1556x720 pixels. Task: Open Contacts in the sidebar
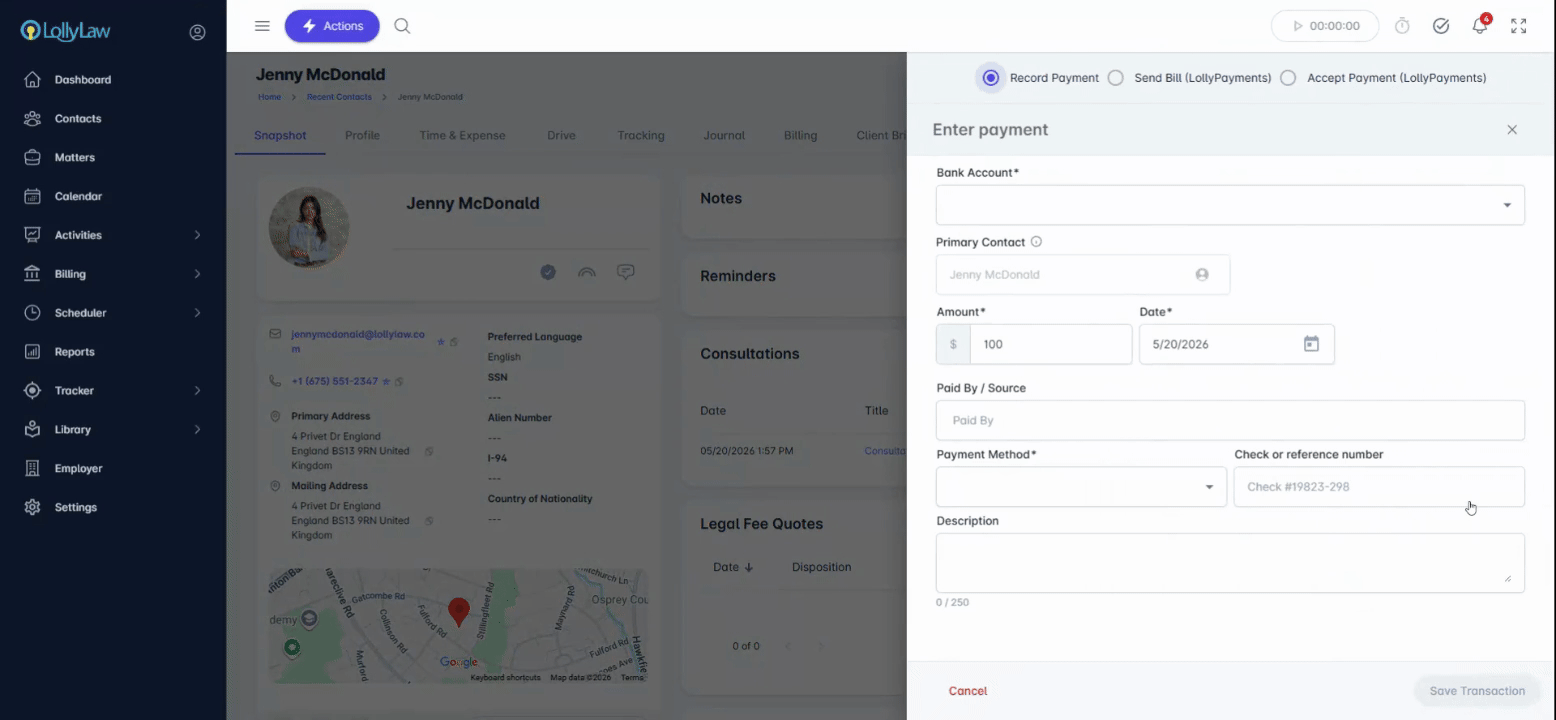pos(77,118)
